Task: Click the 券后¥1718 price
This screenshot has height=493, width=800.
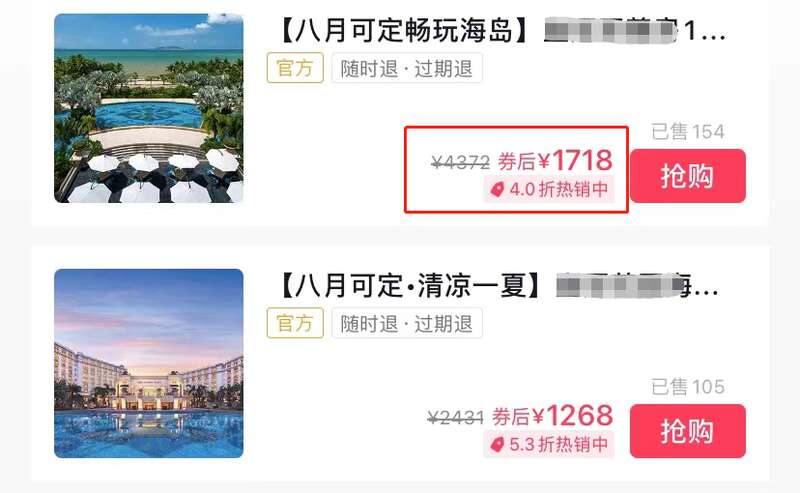Action: (555, 161)
